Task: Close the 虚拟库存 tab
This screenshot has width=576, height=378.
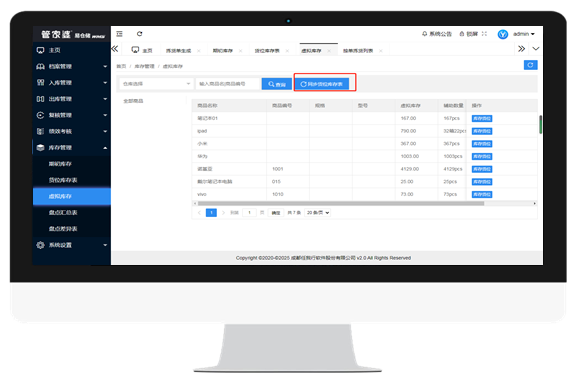Action: (329, 51)
